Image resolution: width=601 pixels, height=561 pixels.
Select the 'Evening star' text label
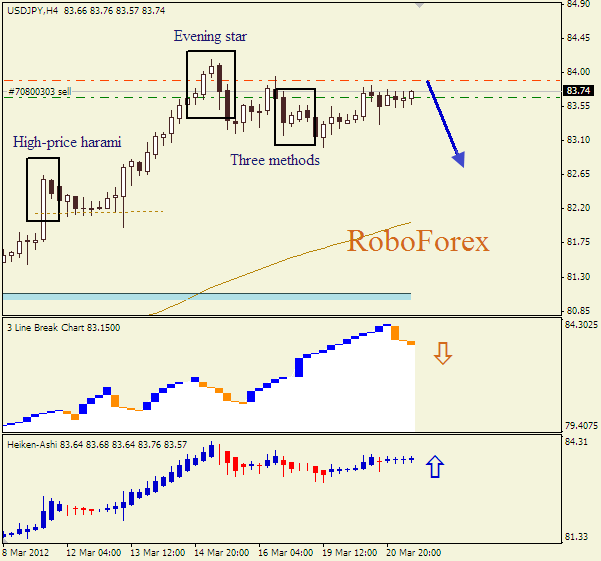[x=210, y=37]
